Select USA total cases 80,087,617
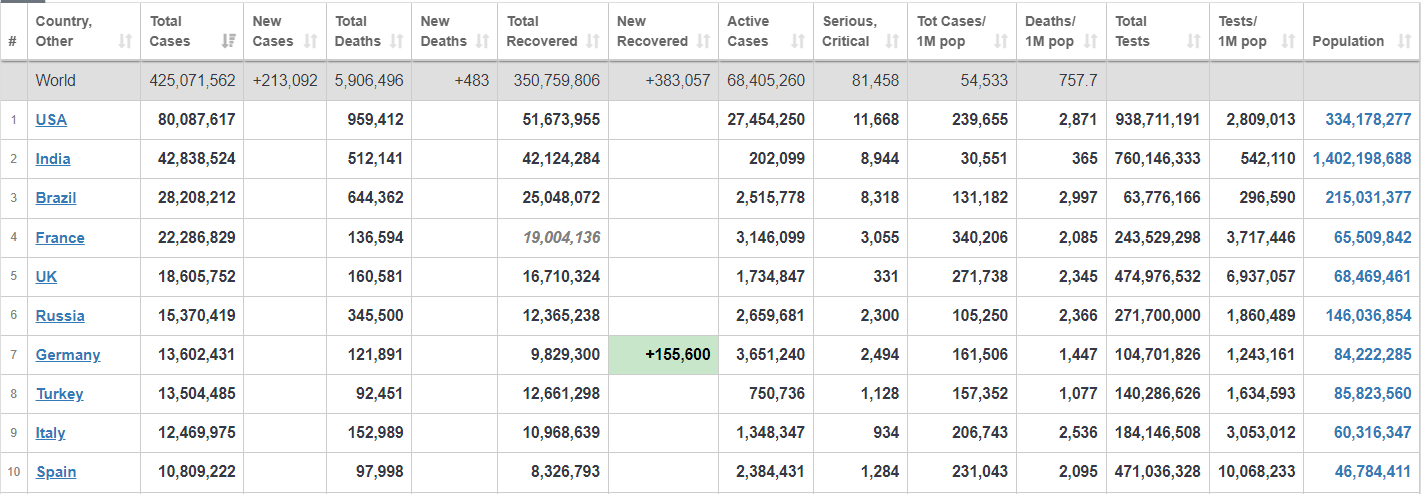This screenshot has width=1421, height=494. tap(197, 120)
